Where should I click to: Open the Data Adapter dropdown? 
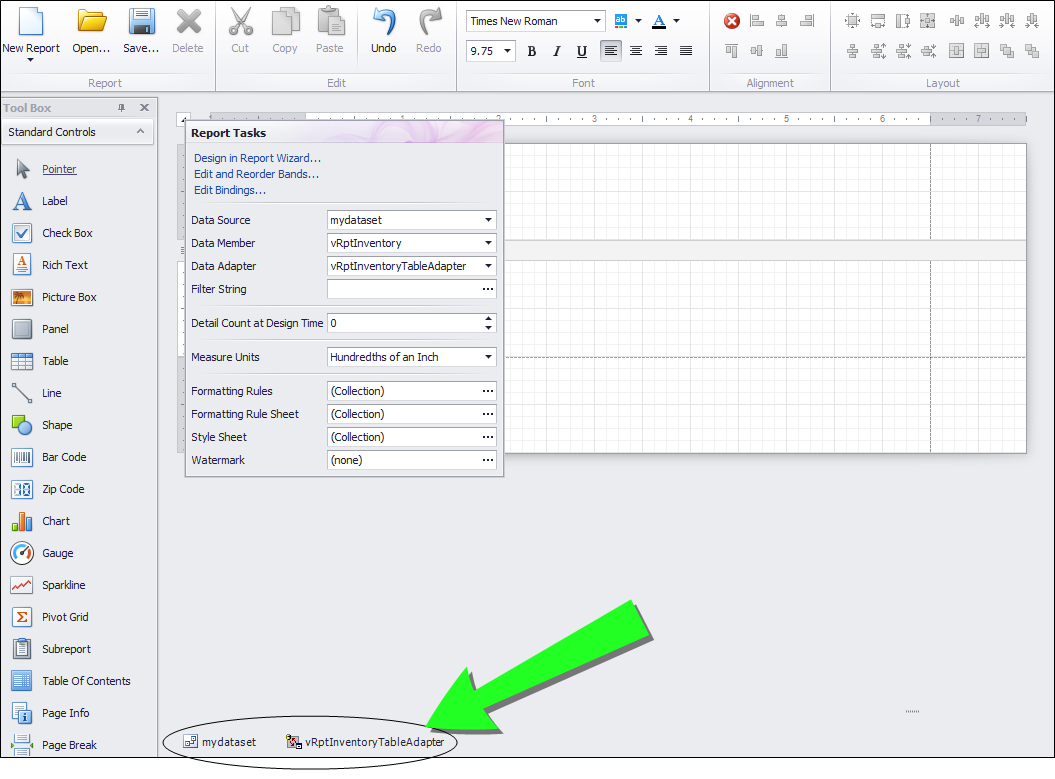pos(488,266)
